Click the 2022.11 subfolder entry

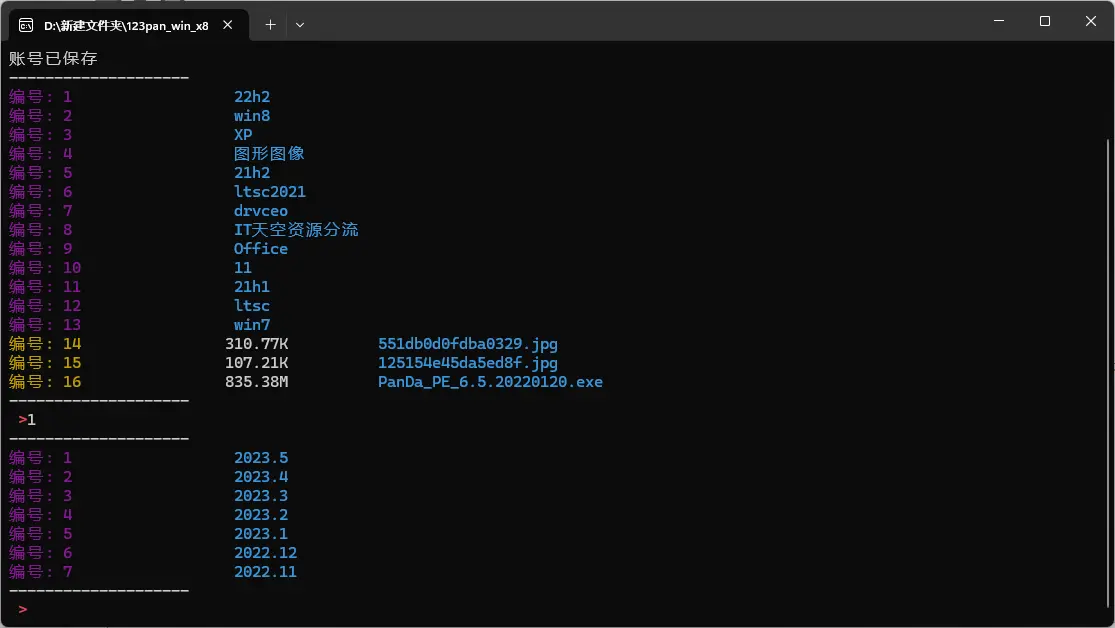(265, 572)
